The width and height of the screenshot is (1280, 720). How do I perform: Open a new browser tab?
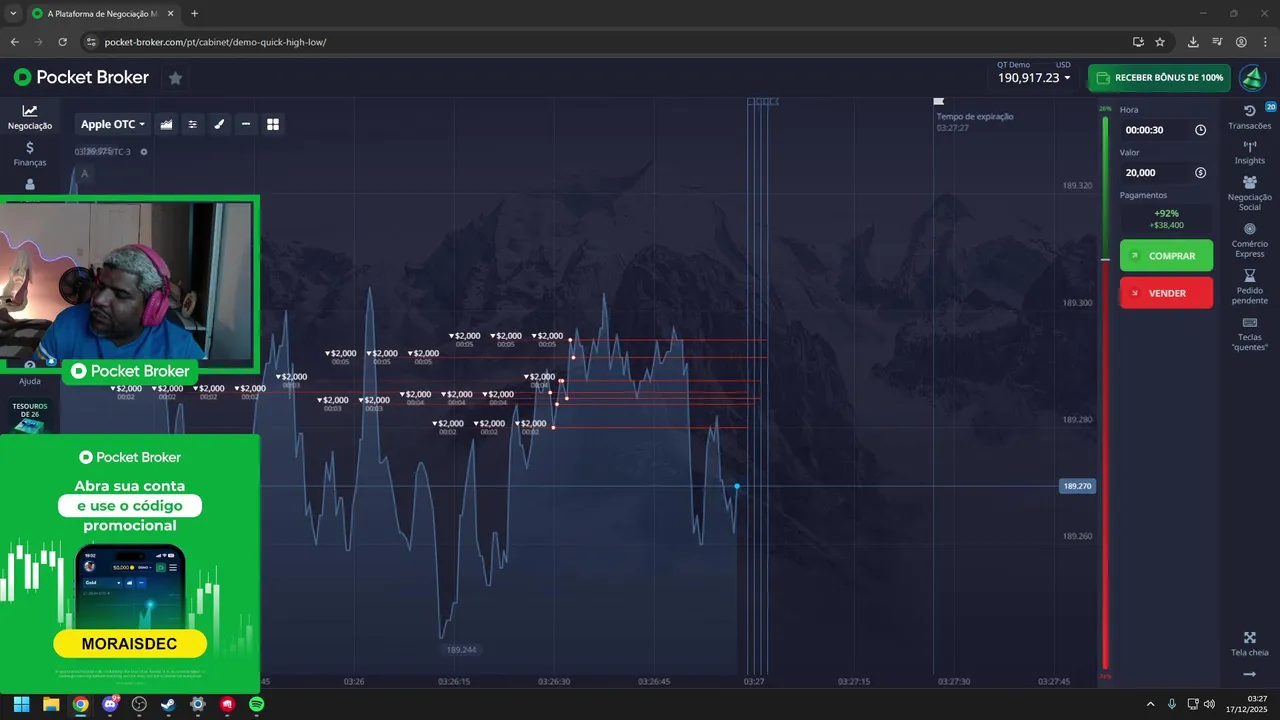[x=194, y=13]
